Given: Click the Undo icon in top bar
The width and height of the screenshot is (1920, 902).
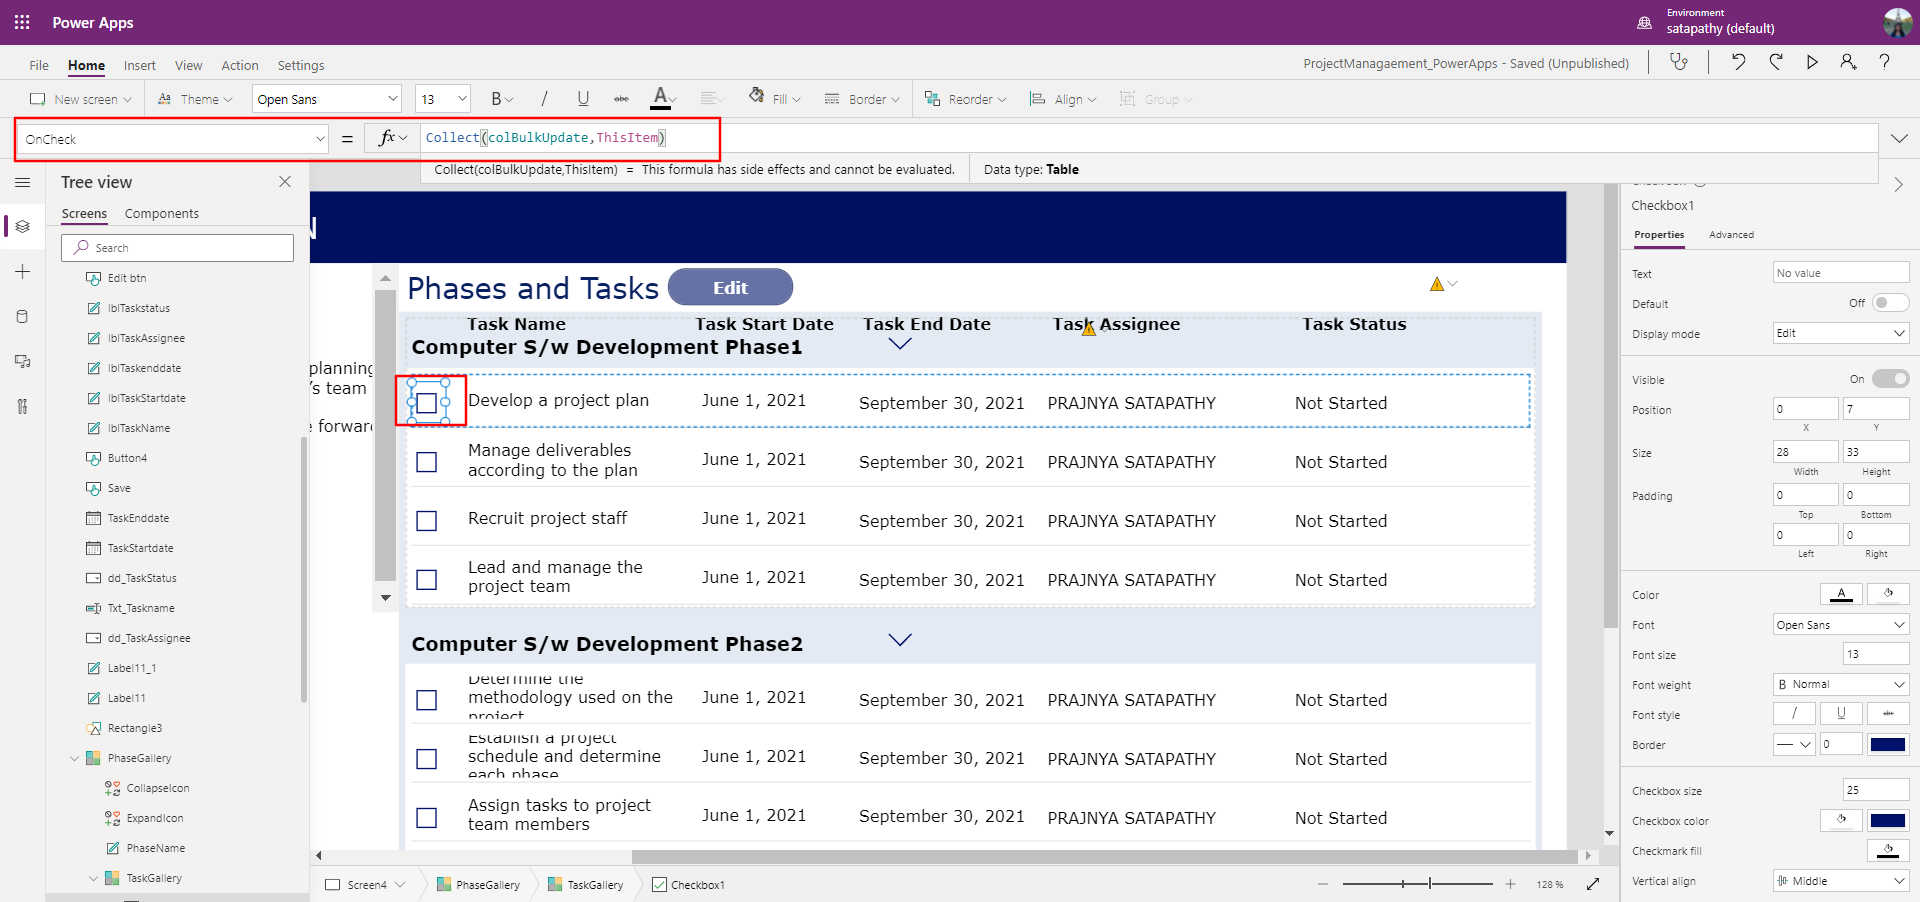Looking at the screenshot, I should point(1739,62).
